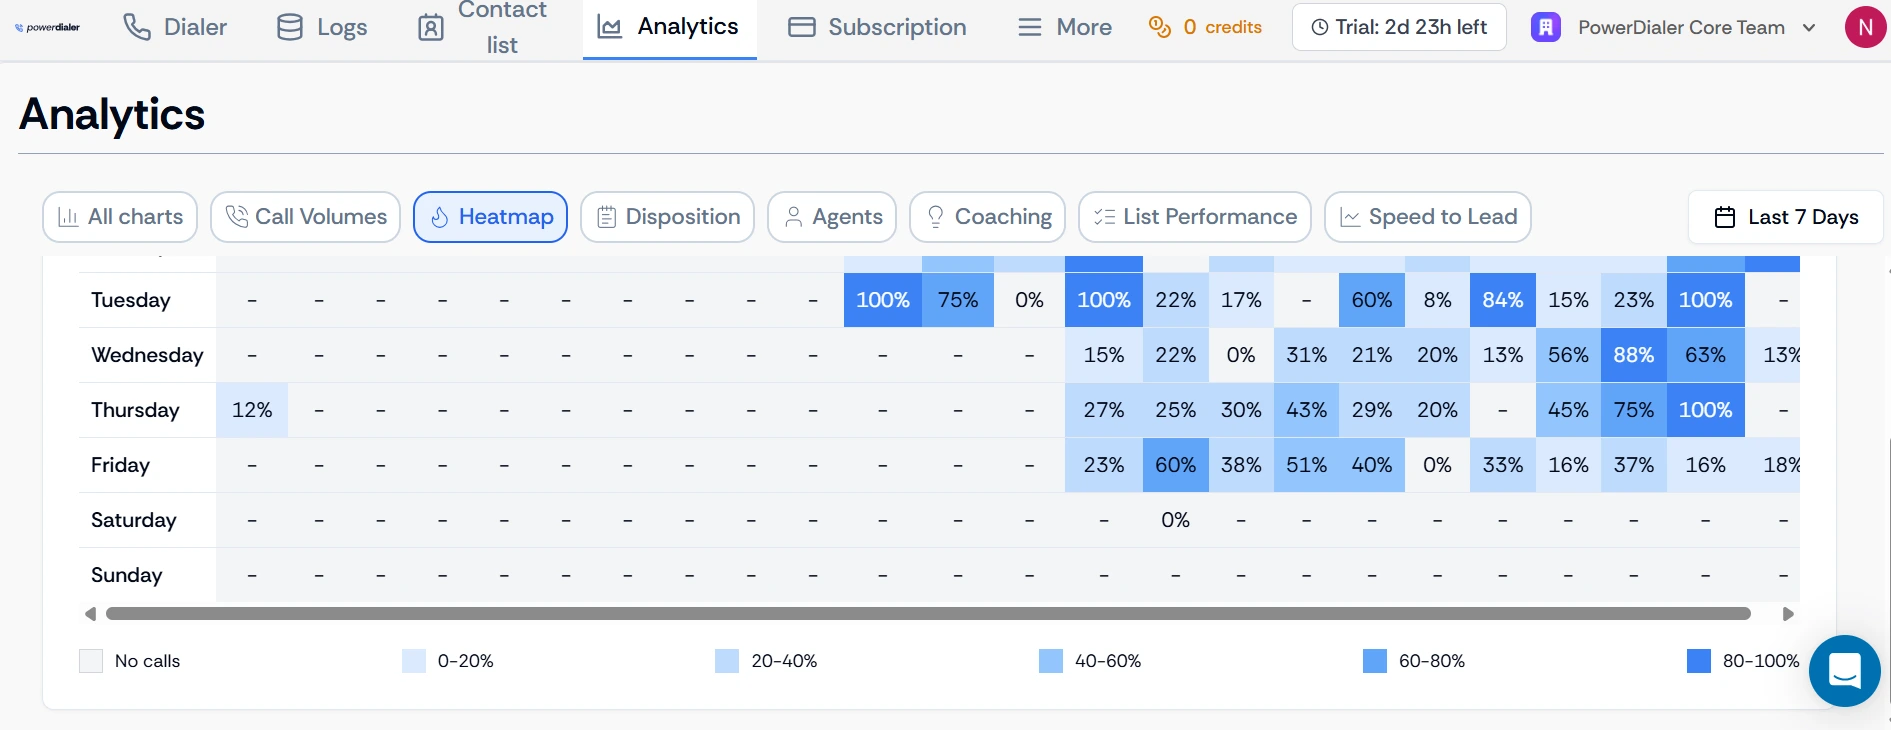Select the Logs database icon
The image size is (1891, 730).
coord(288,26)
